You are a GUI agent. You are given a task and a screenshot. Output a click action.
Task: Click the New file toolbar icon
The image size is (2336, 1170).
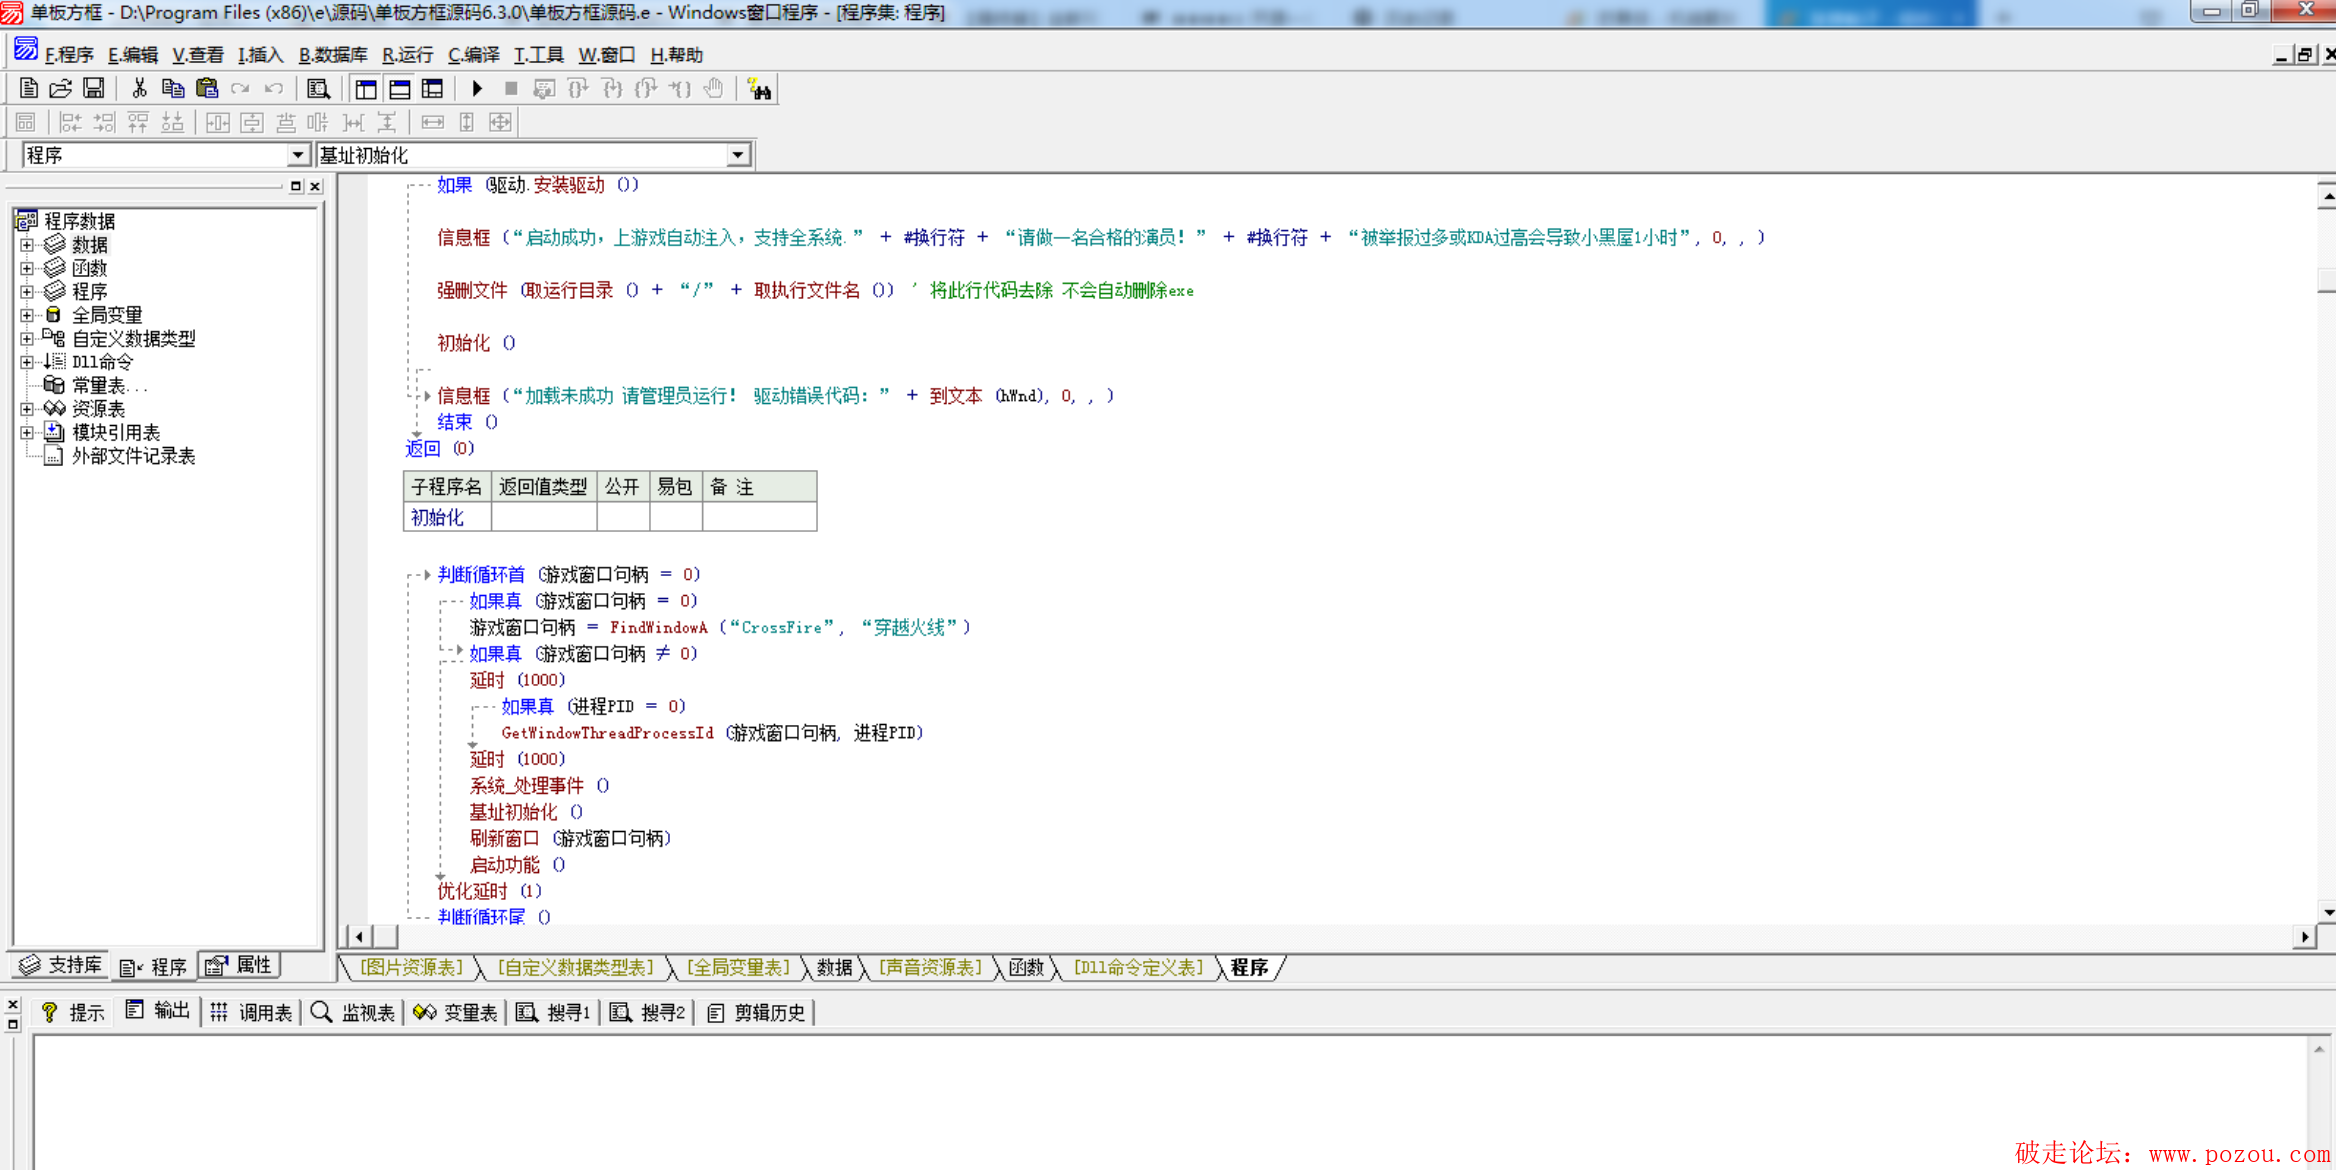pyautogui.click(x=28, y=89)
